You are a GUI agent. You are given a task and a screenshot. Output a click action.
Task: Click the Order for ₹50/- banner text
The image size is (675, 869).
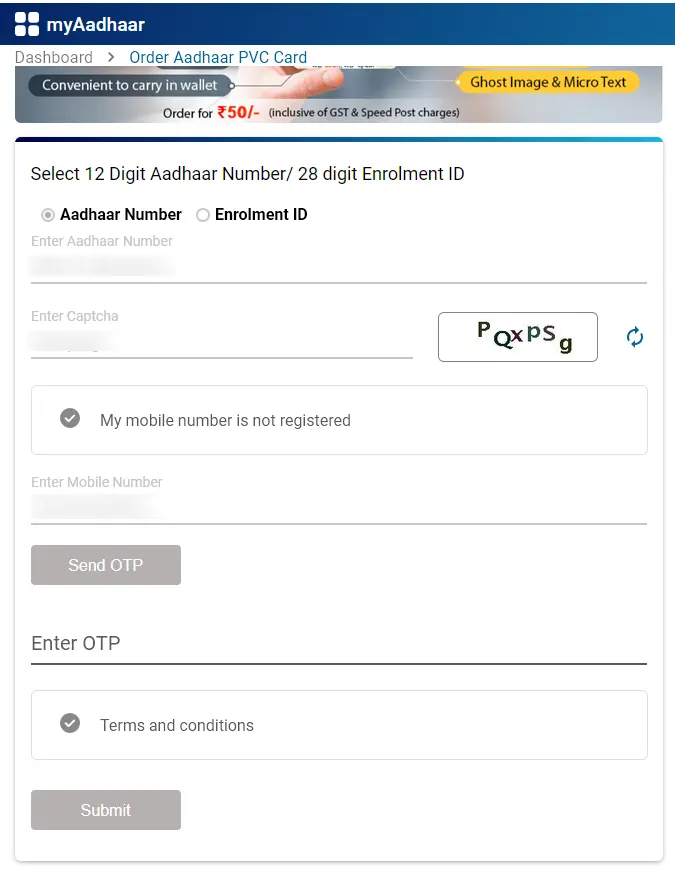[x=211, y=113]
